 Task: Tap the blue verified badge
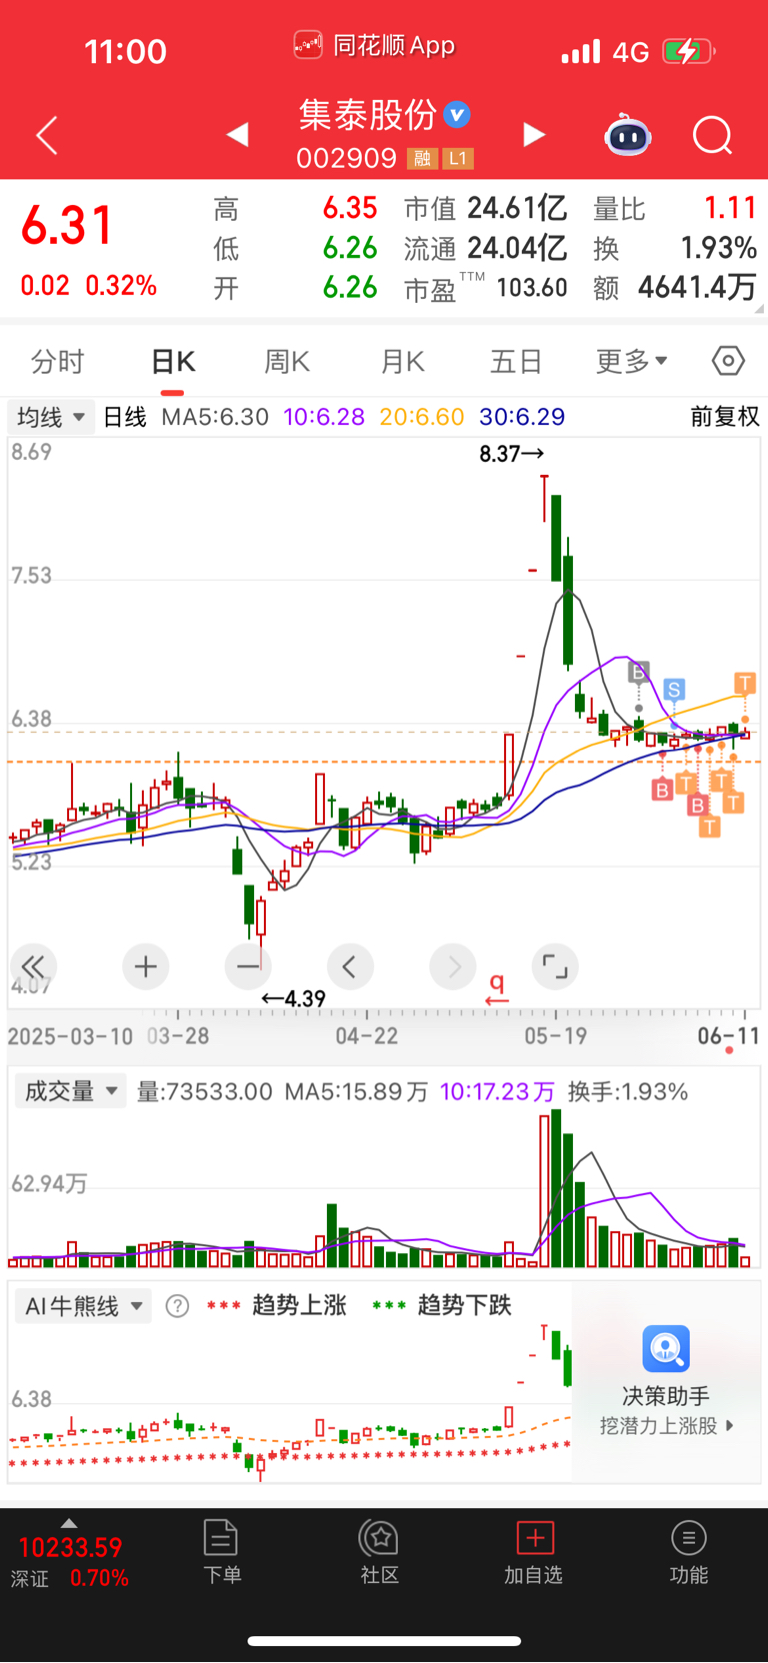457,114
